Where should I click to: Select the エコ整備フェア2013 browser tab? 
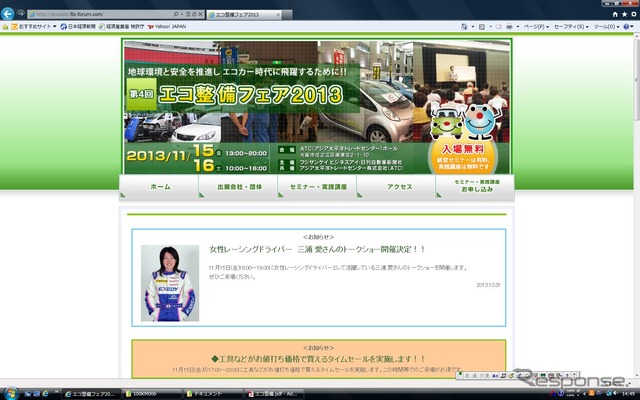[x=243, y=15]
